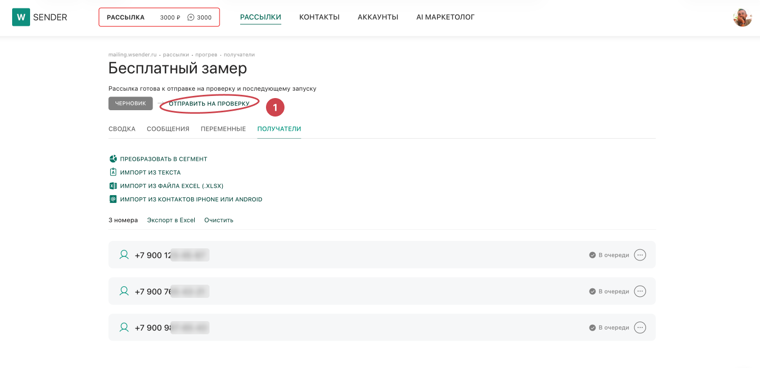The width and height of the screenshot is (760, 368).
Task: Switch to the Сообщения tab
Action: 168,129
